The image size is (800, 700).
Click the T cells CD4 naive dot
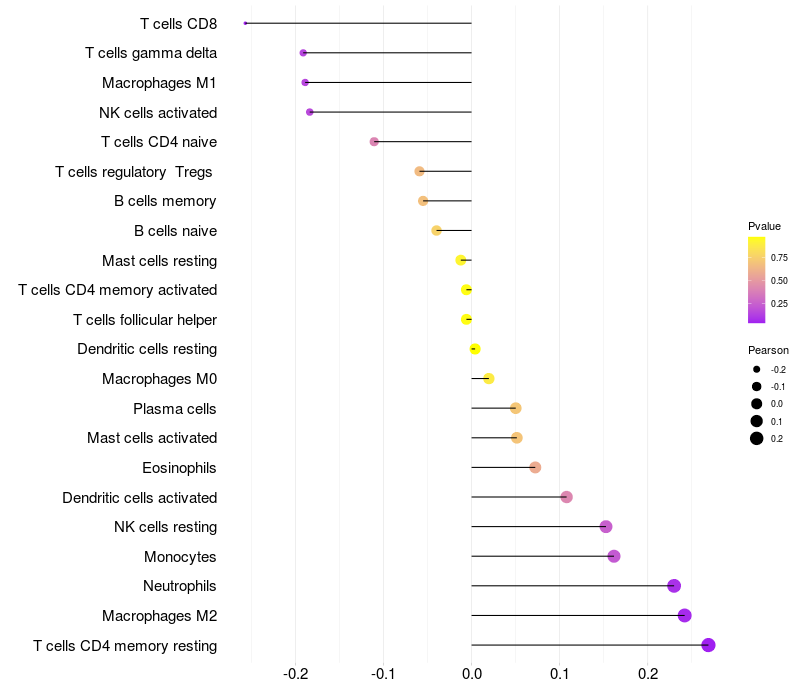pos(374,142)
